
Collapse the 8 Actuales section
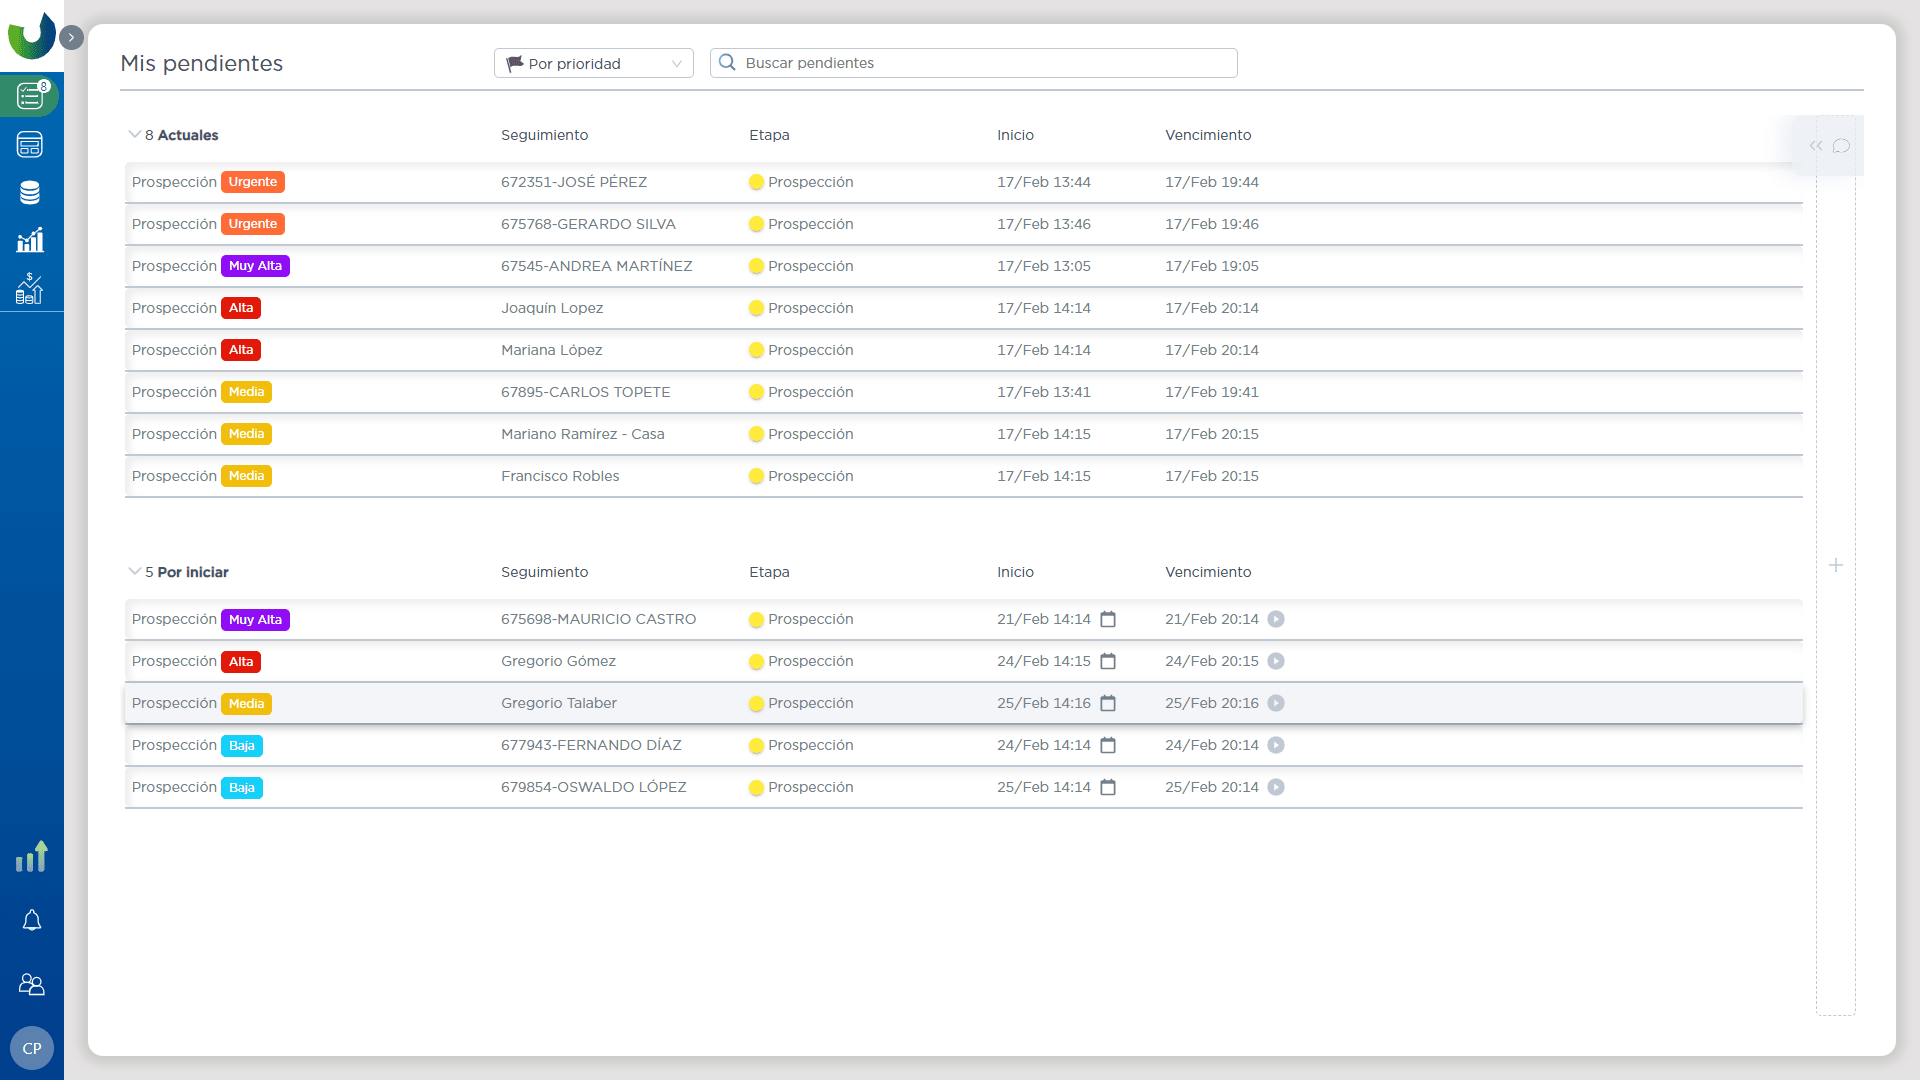[x=134, y=135]
